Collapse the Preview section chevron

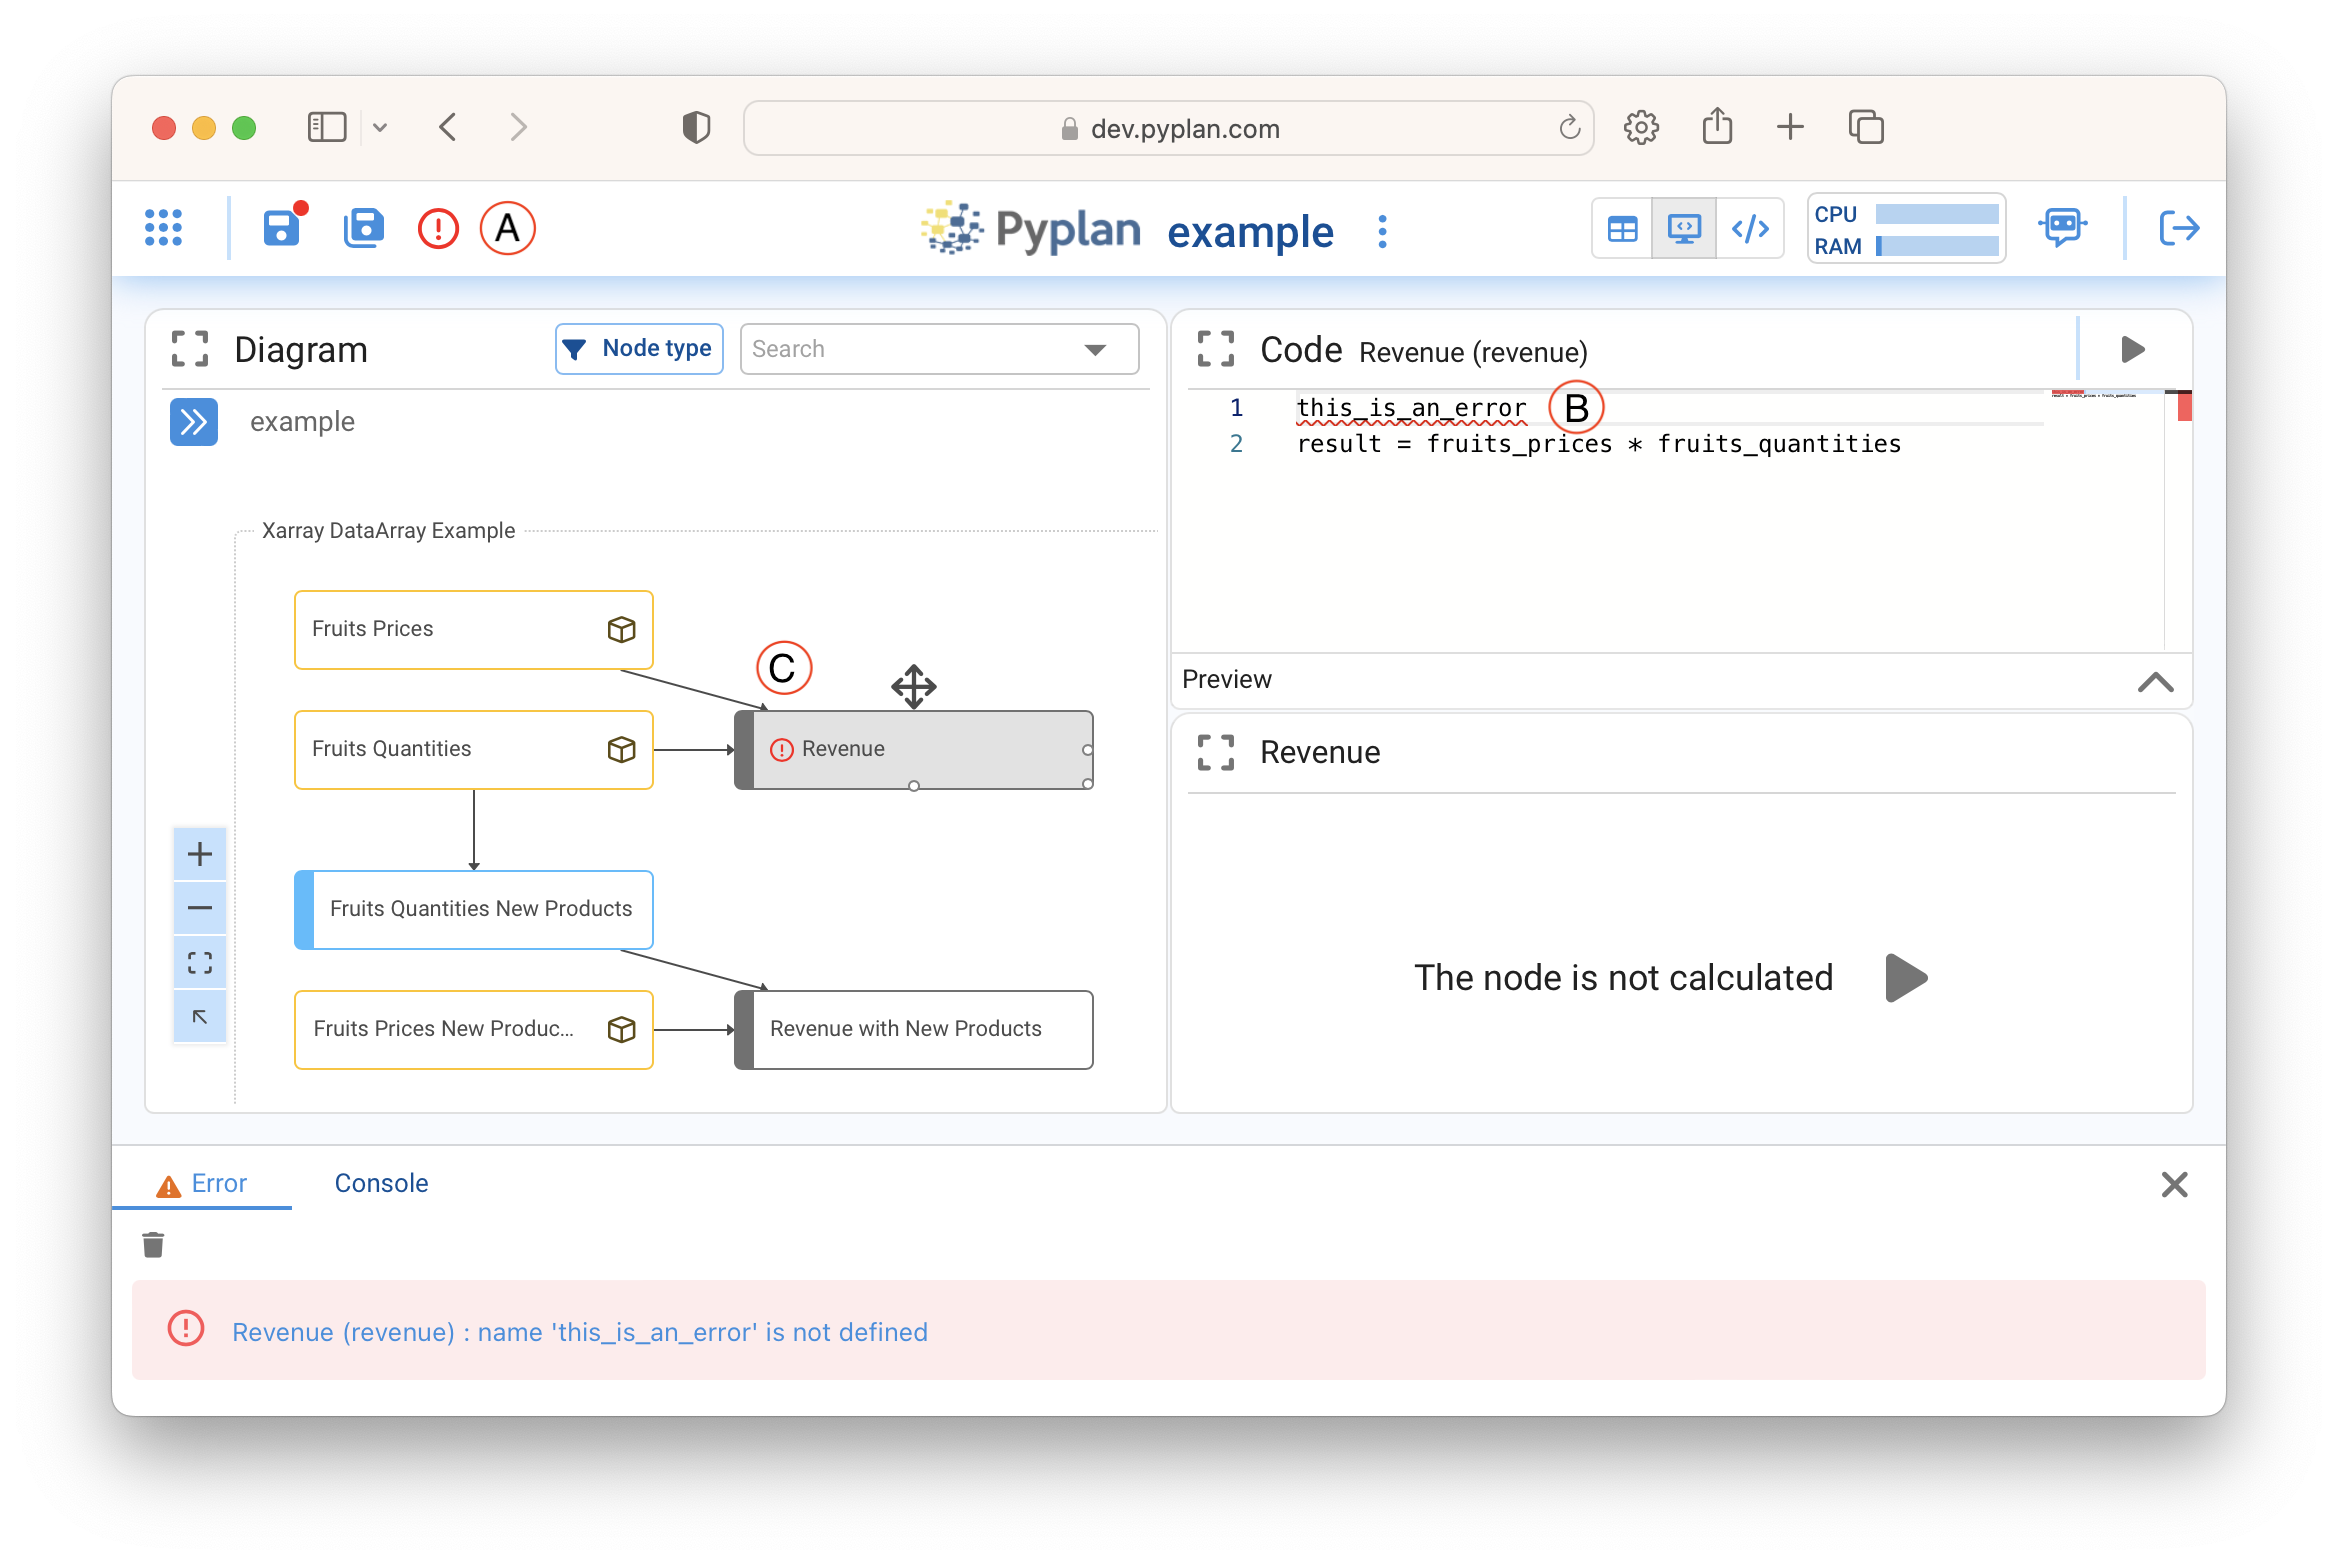2155,682
